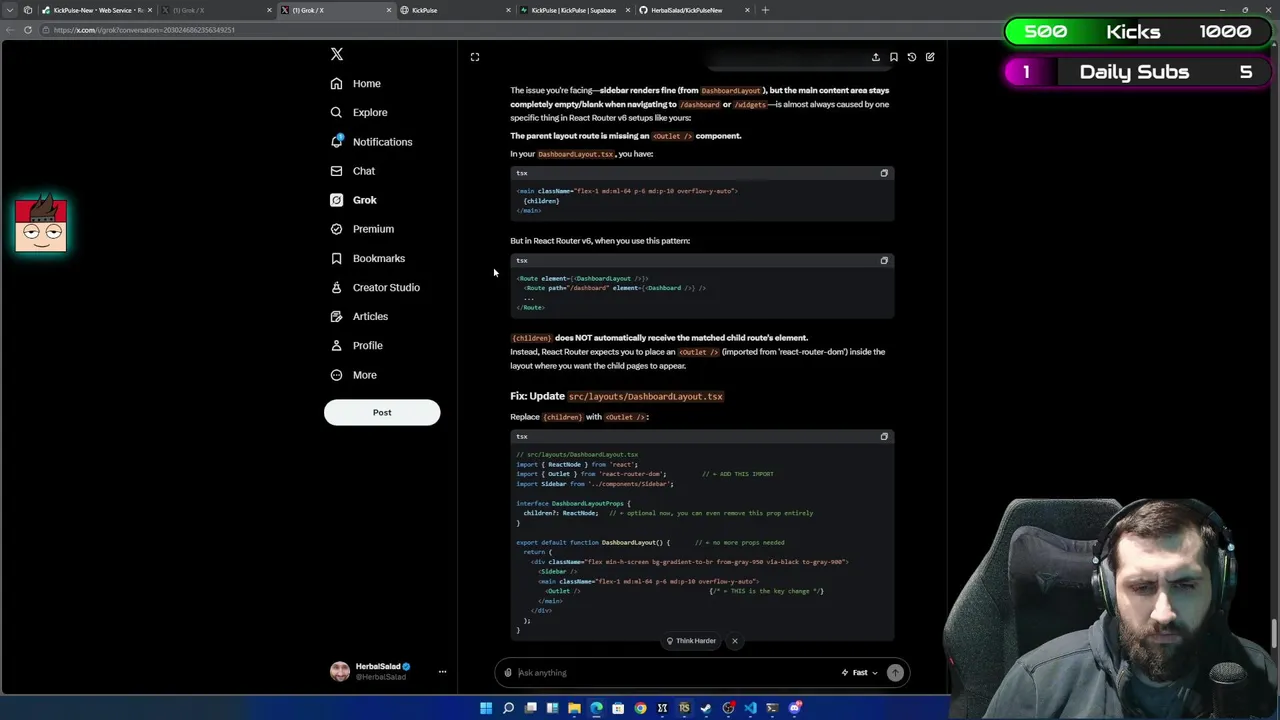
Task: Open Profile from the sidebar
Action: pyautogui.click(x=357, y=345)
